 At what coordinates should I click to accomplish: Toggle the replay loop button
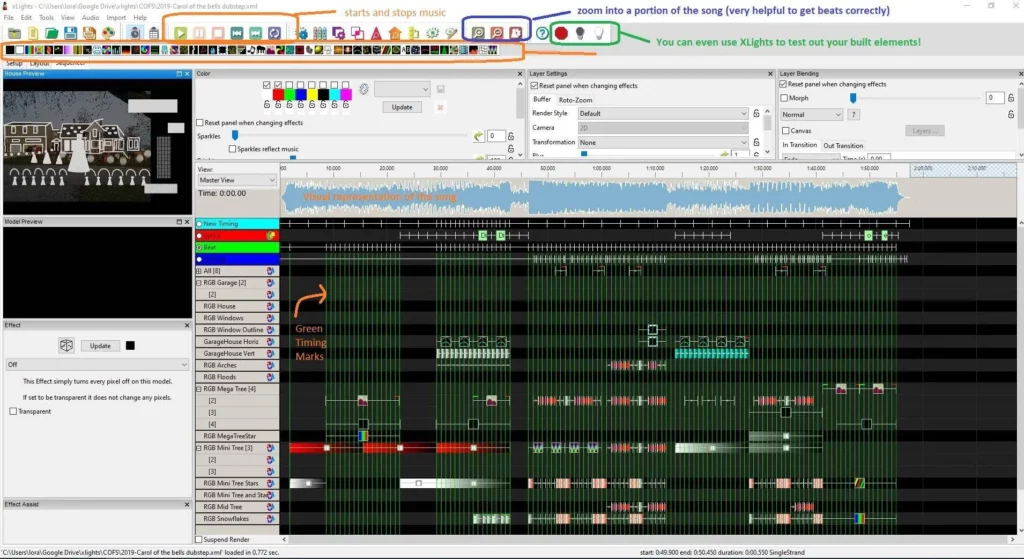(274, 33)
